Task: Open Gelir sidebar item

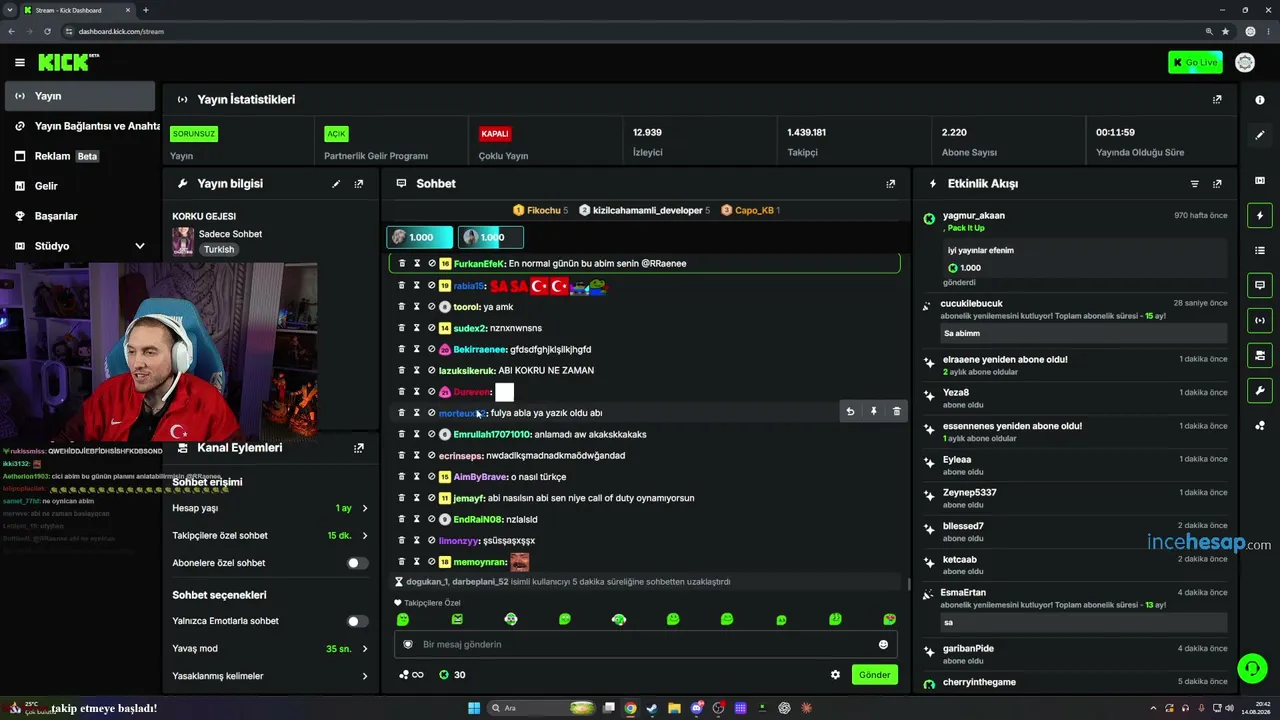Action: (79, 186)
